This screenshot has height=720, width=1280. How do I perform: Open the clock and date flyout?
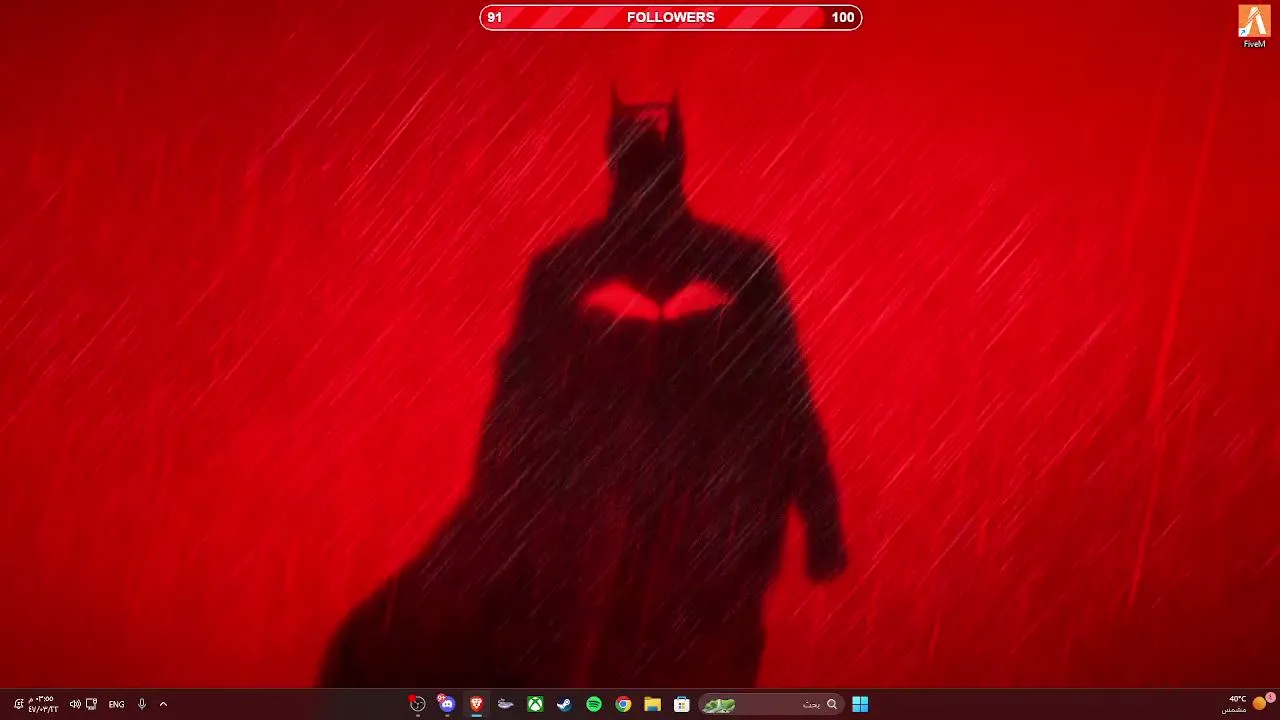pyautogui.click(x=42, y=704)
